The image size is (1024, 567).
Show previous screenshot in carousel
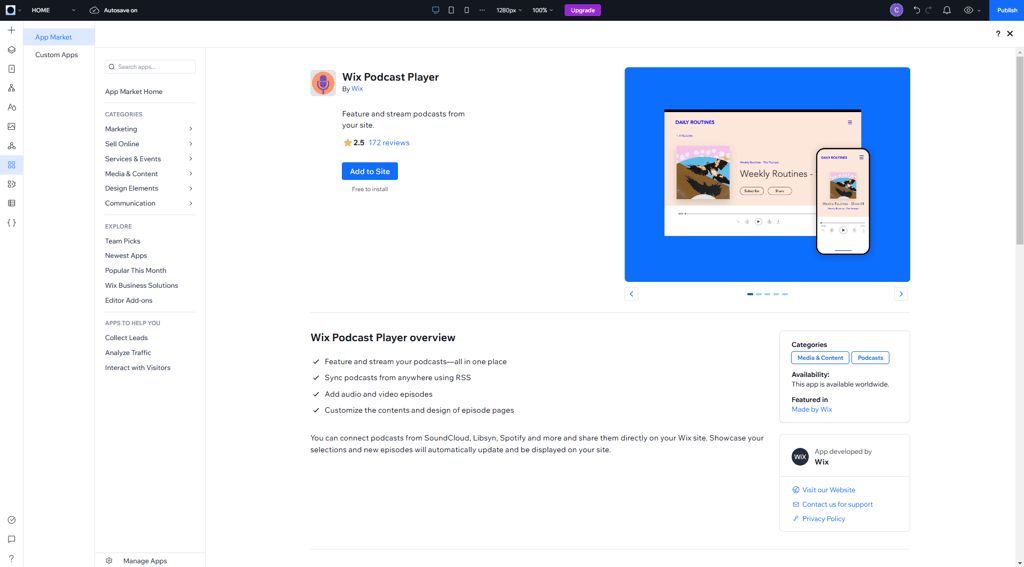[632, 294]
